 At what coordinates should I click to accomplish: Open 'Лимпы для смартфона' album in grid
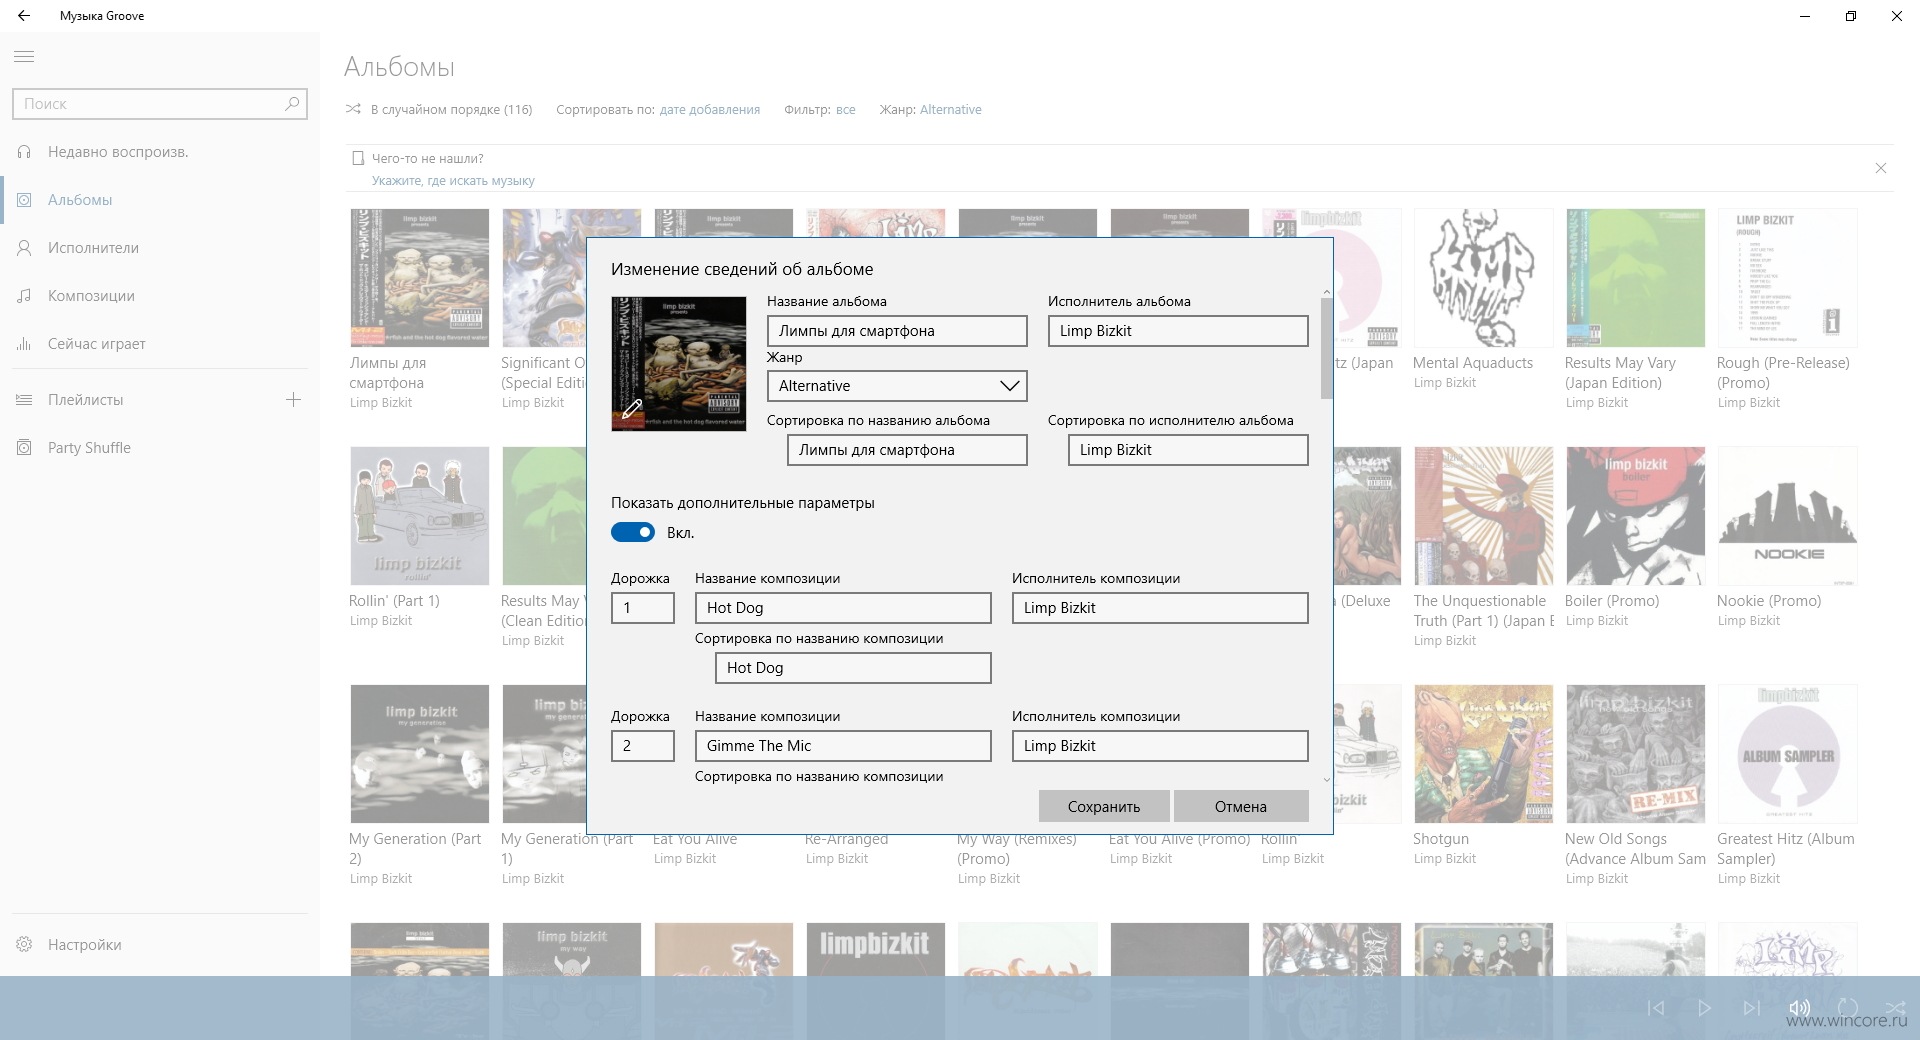(420, 278)
